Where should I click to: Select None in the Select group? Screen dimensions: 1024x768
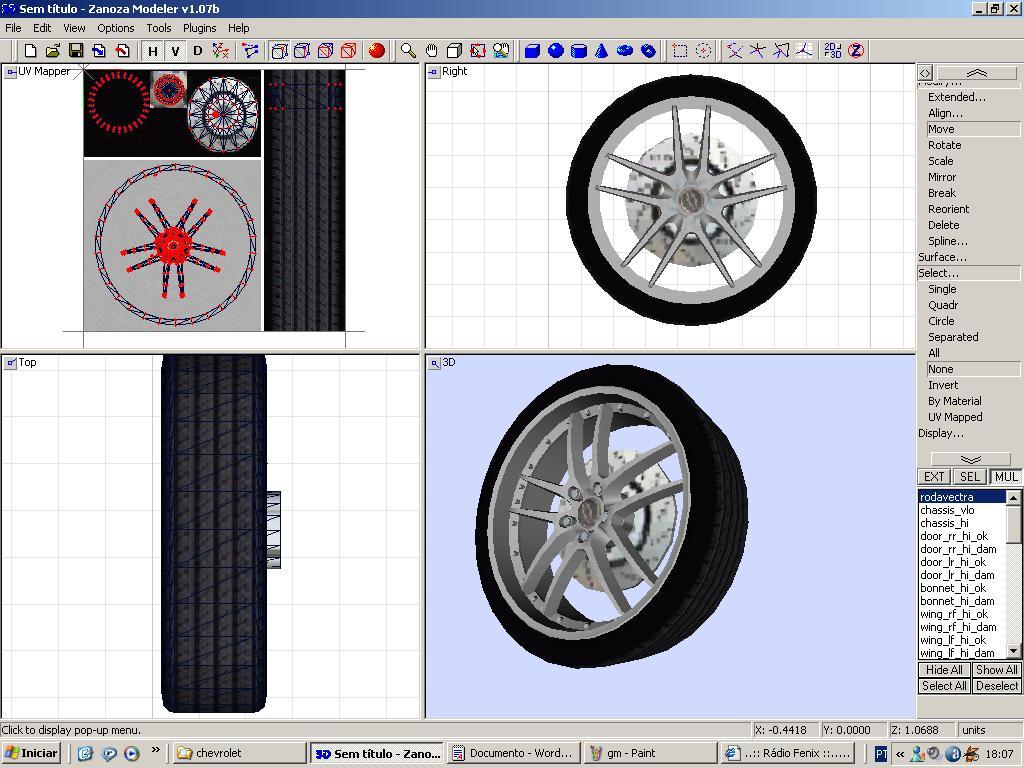click(x=973, y=369)
